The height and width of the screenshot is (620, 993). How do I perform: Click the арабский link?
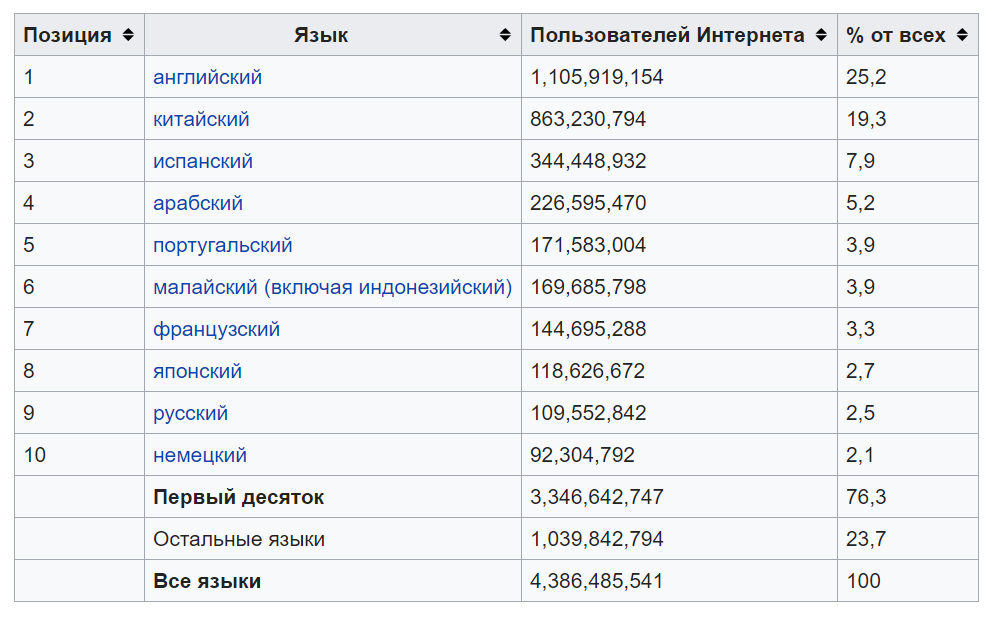coord(198,203)
